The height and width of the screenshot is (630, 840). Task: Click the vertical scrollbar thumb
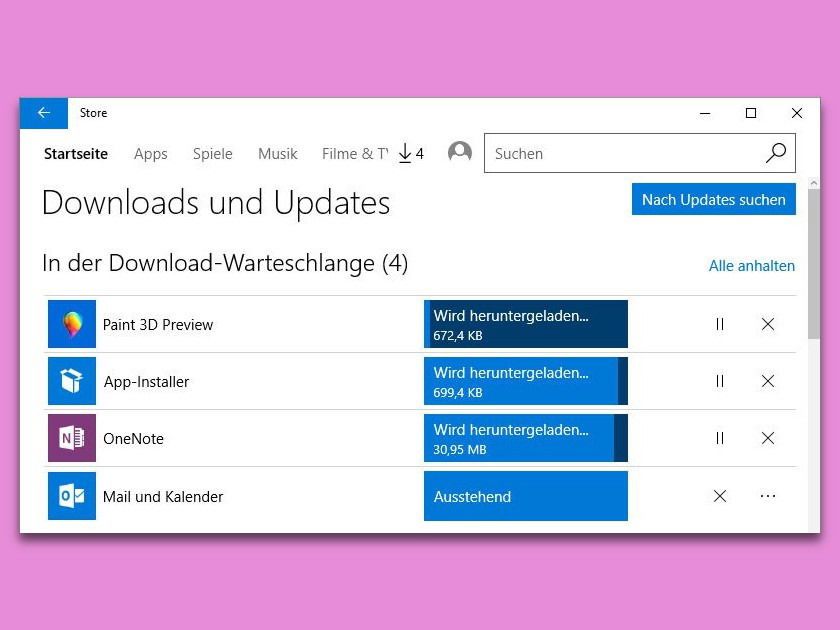[814, 264]
